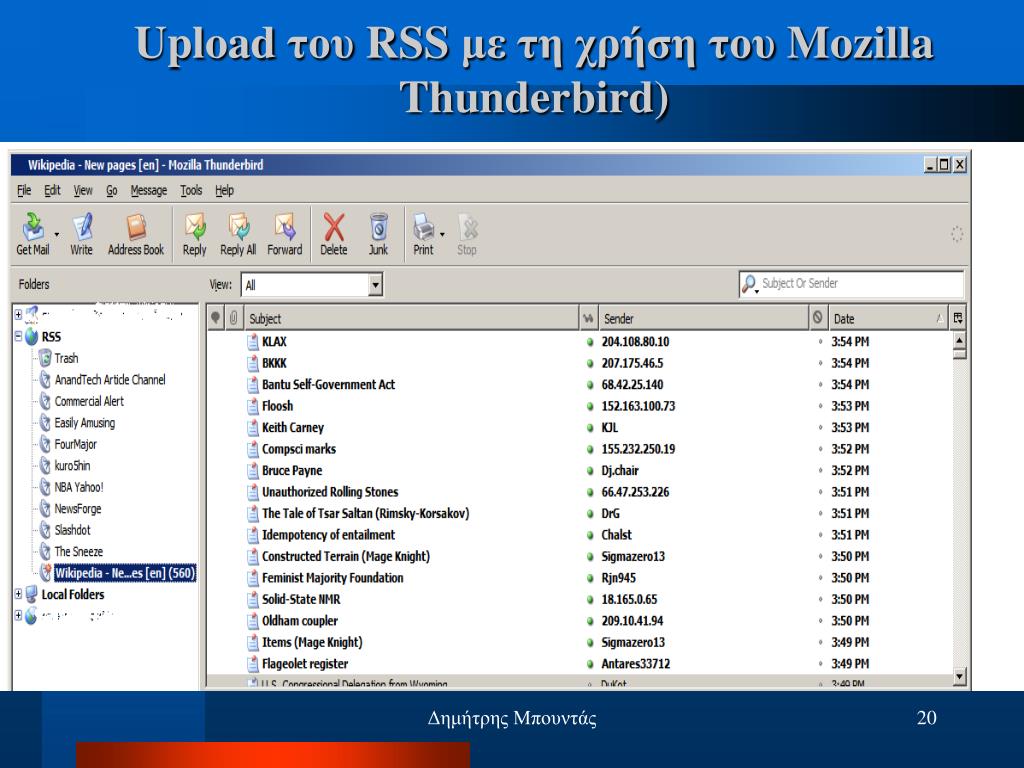Sort by the Subject column header

(411, 319)
